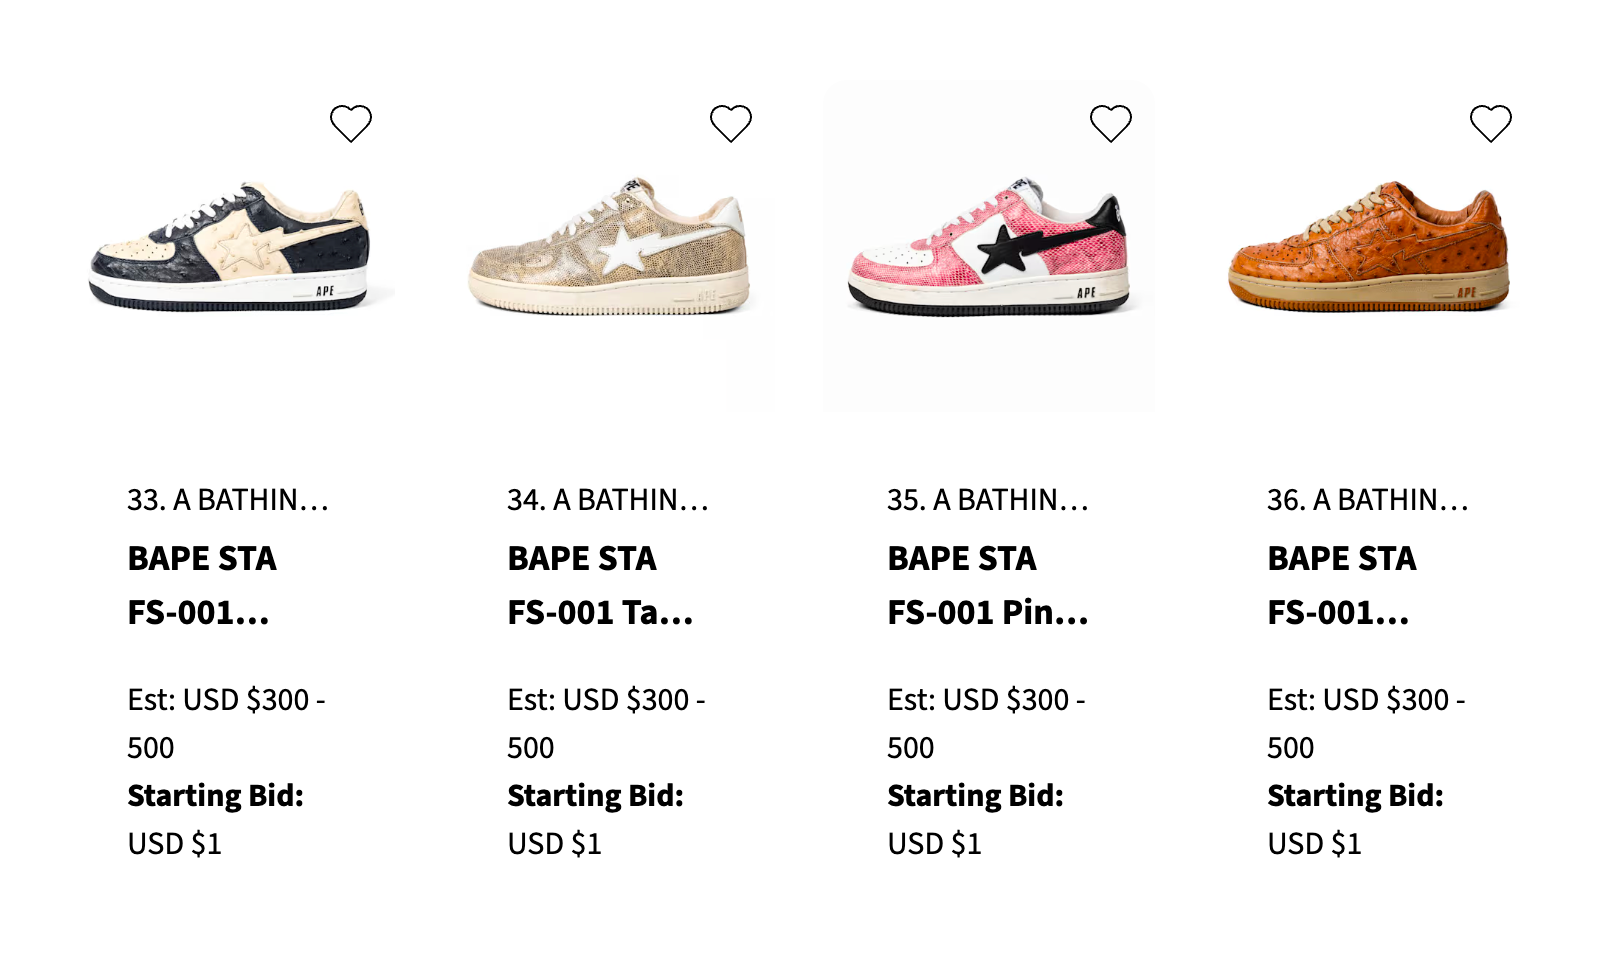
Task: View the tan snakeskin Bape Sta image
Action: click(610, 248)
